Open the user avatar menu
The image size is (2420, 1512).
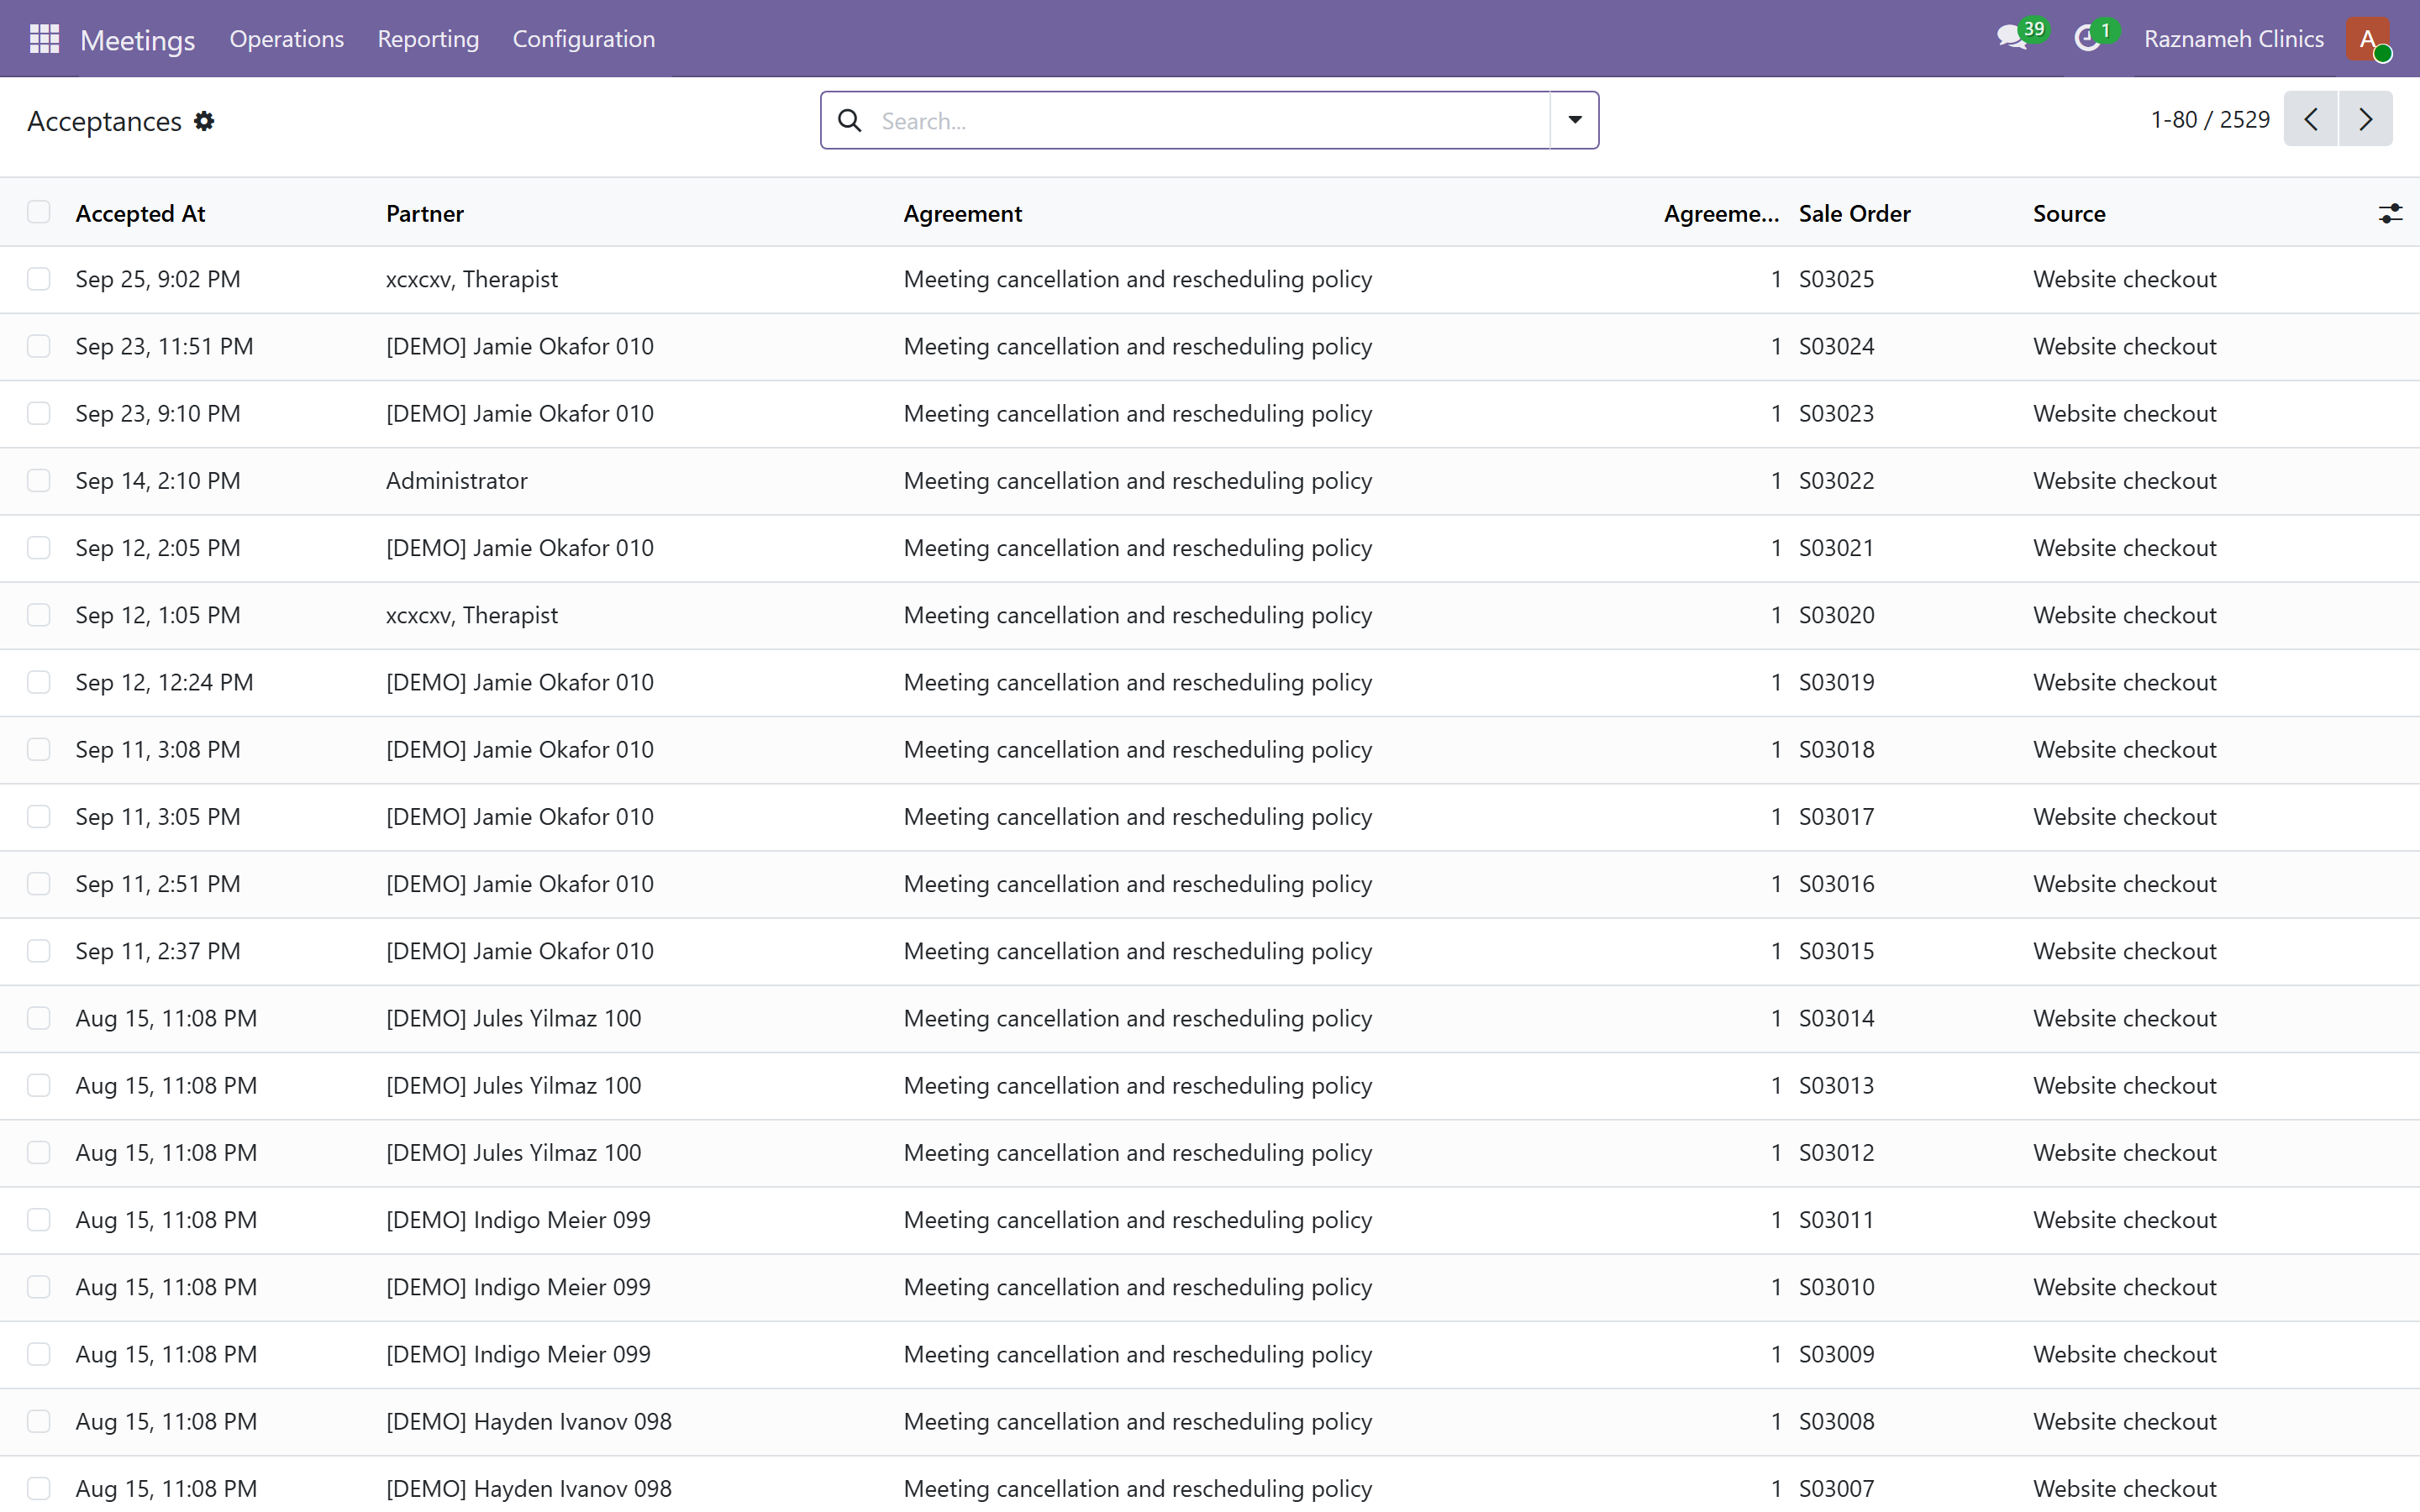click(2368, 39)
